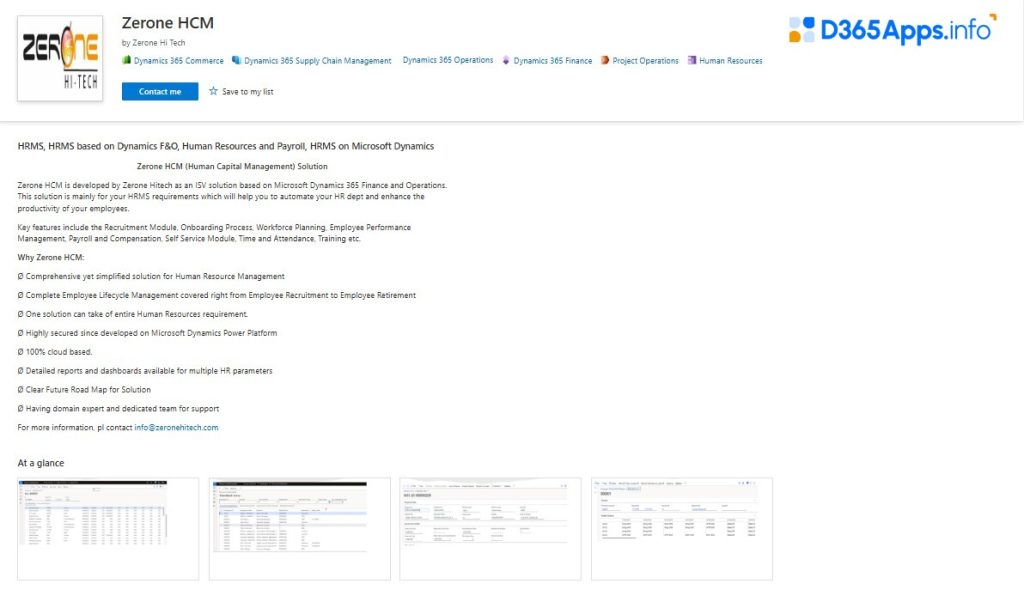Image resolution: width=1024 pixels, height=596 pixels.
Task: Click the Human Resources product icon
Action: [x=692, y=60]
